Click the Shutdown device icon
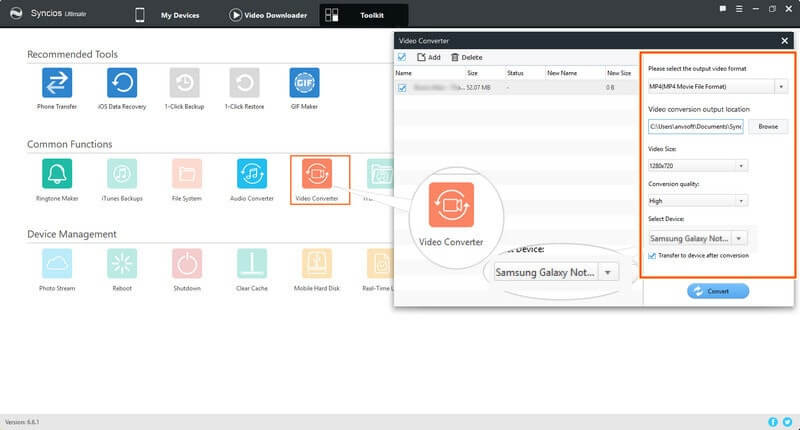Image resolution: width=800 pixels, height=430 pixels. (x=187, y=263)
